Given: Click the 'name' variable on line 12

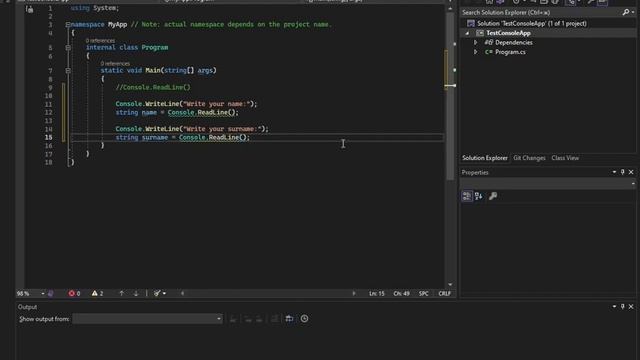Looking at the screenshot, I should 149,113.
